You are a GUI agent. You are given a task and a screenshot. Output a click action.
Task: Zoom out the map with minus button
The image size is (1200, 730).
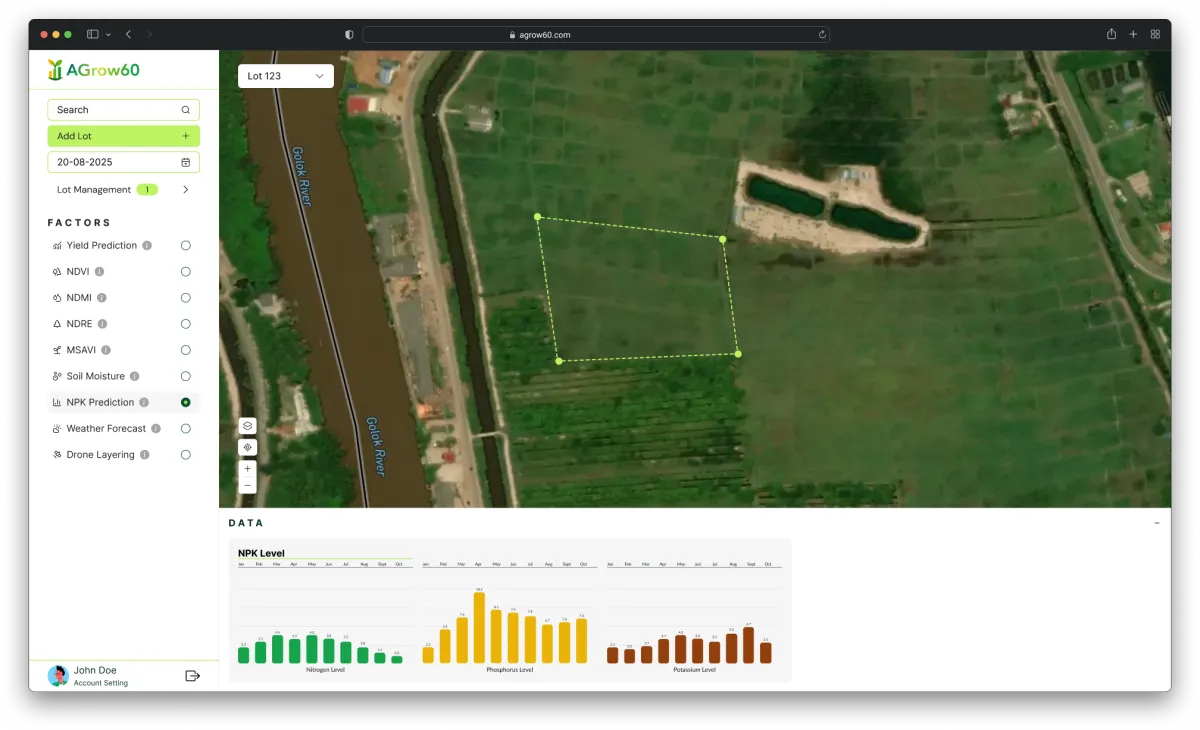pos(248,485)
